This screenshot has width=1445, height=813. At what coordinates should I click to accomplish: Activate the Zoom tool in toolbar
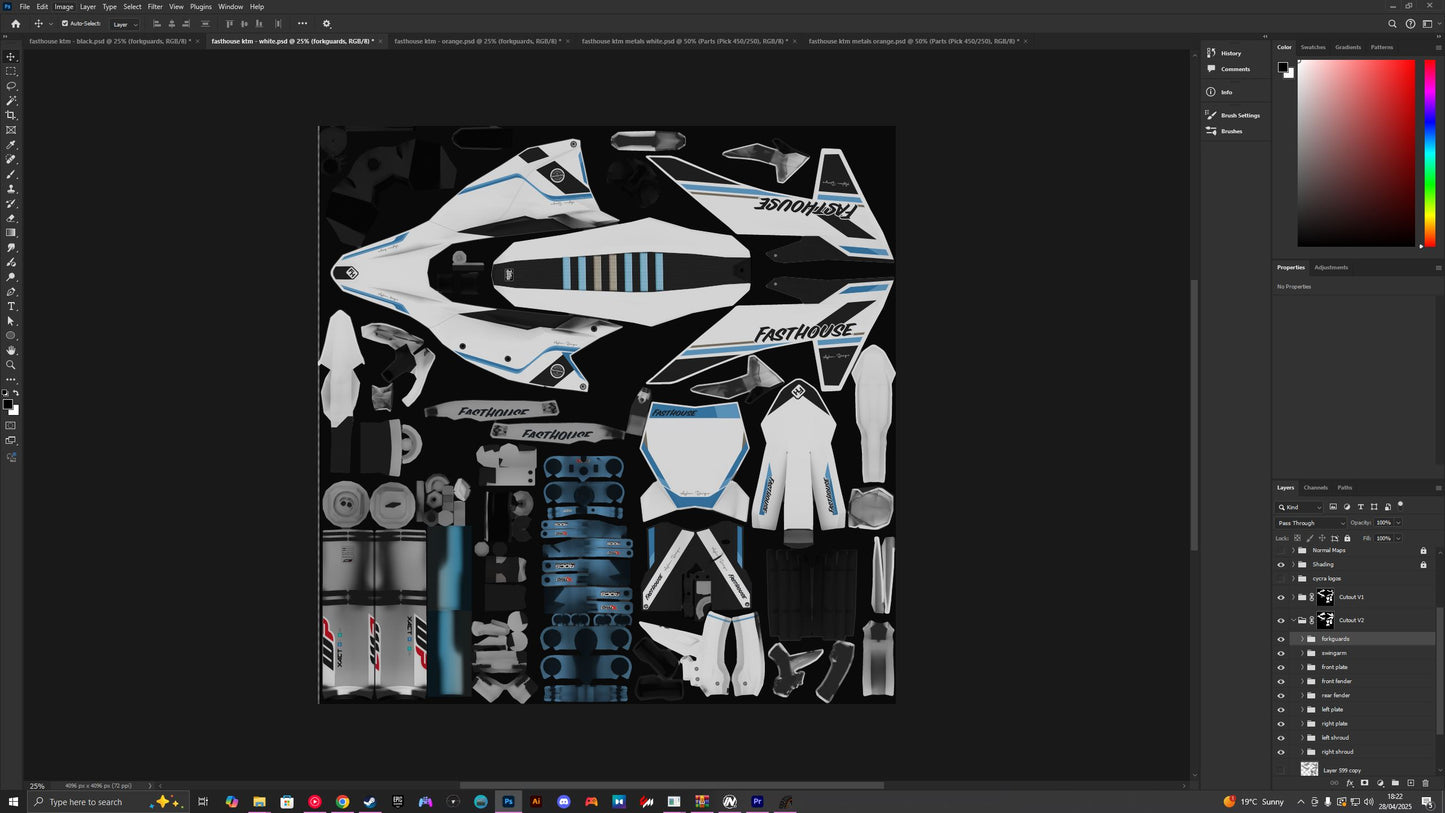[11, 365]
